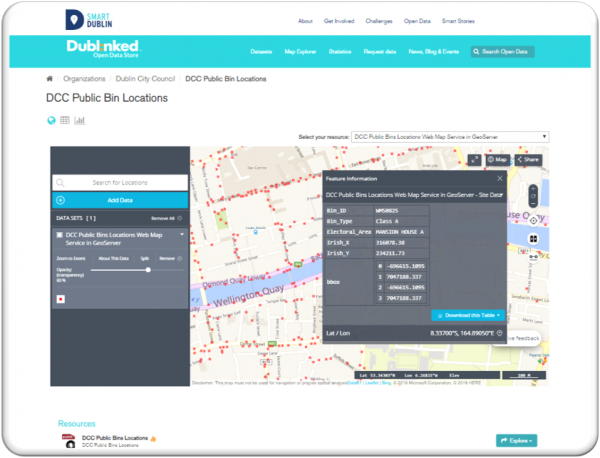This screenshot has height=458, width=600.
Task: Click the Search Open Data field
Action: click(502, 52)
